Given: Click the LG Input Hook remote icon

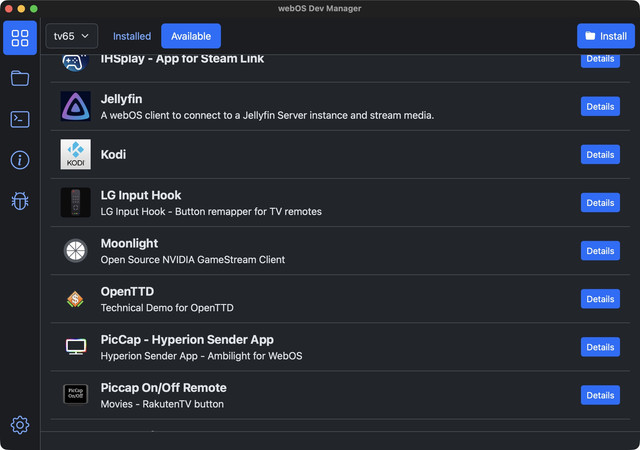Looking at the screenshot, I should click(76, 203).
